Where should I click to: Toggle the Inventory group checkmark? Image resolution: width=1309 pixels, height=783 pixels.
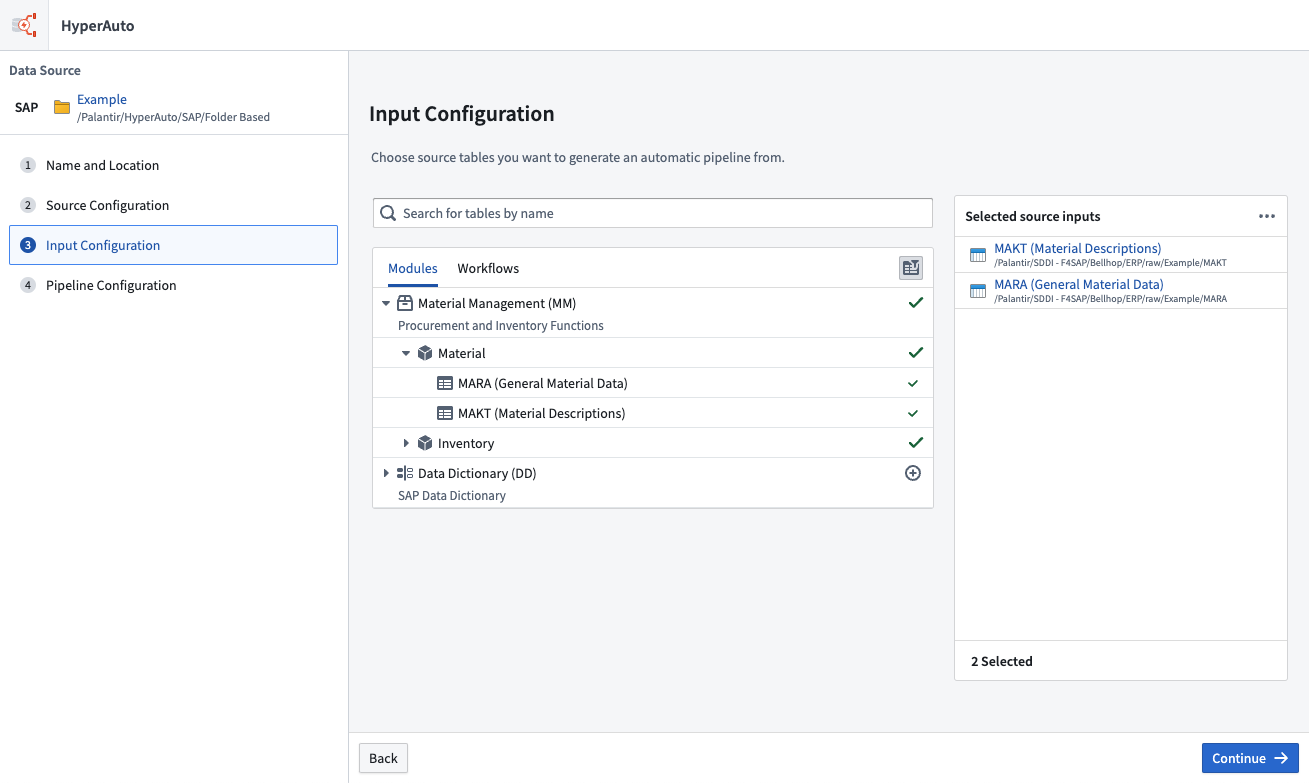[915, 442]
